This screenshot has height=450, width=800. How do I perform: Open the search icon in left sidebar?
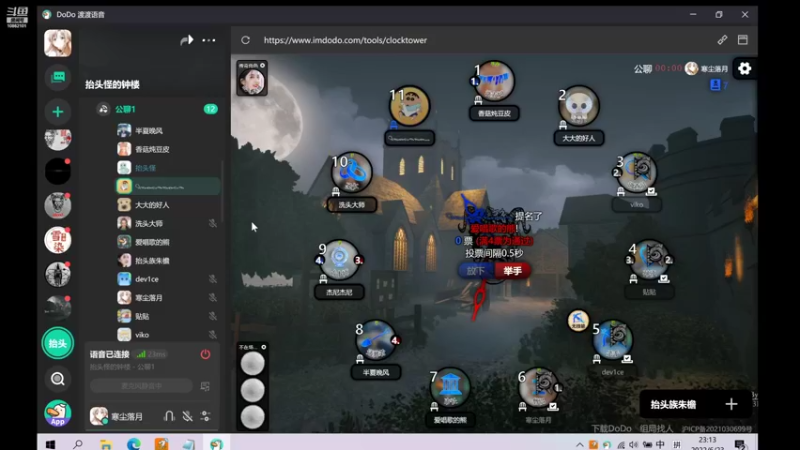58,379
